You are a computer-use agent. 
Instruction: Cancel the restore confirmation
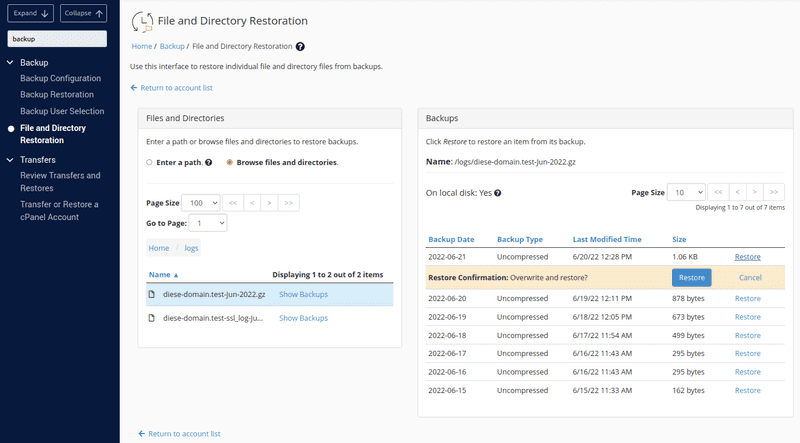tap(749, 277)
